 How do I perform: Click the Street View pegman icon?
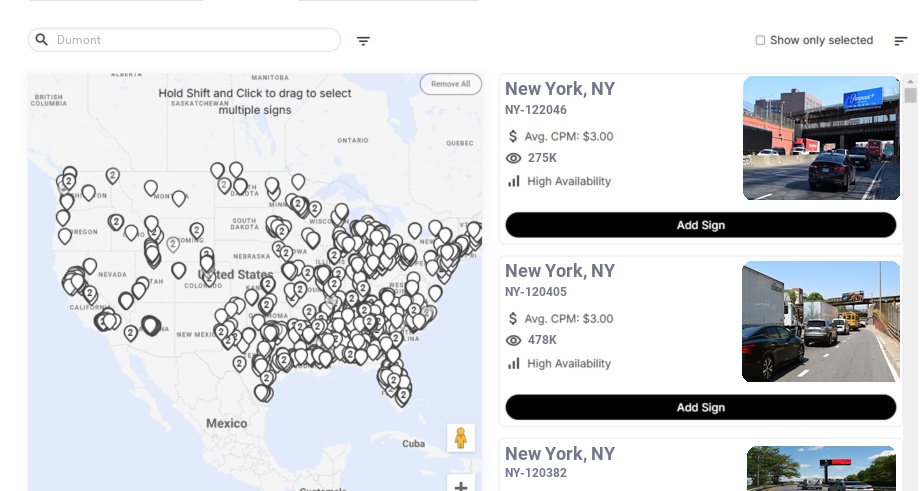click(460, 438)
